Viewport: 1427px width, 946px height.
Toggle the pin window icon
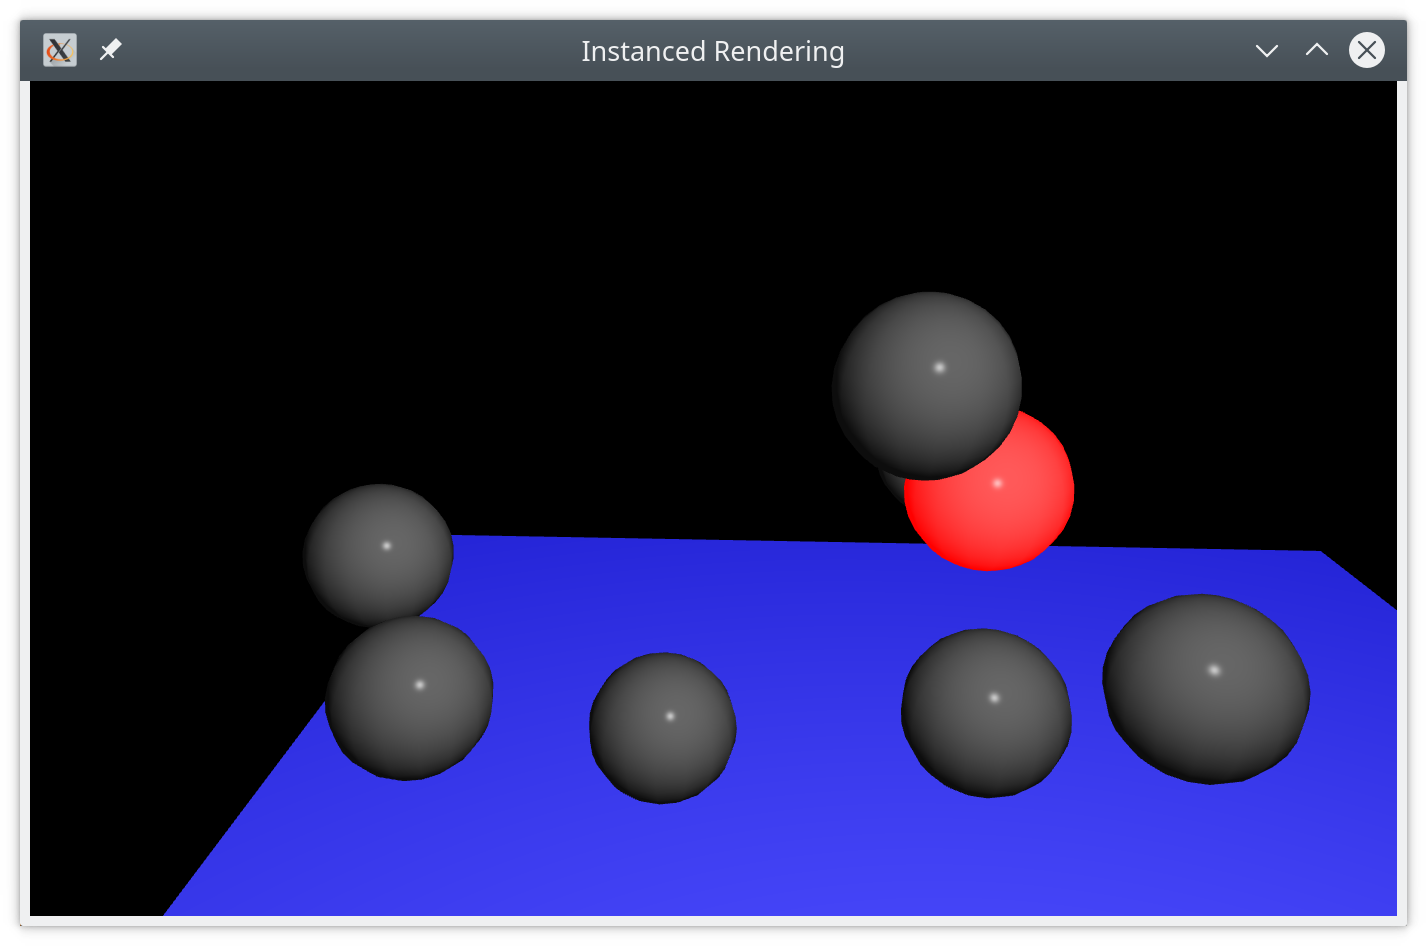tap(110, 49)
